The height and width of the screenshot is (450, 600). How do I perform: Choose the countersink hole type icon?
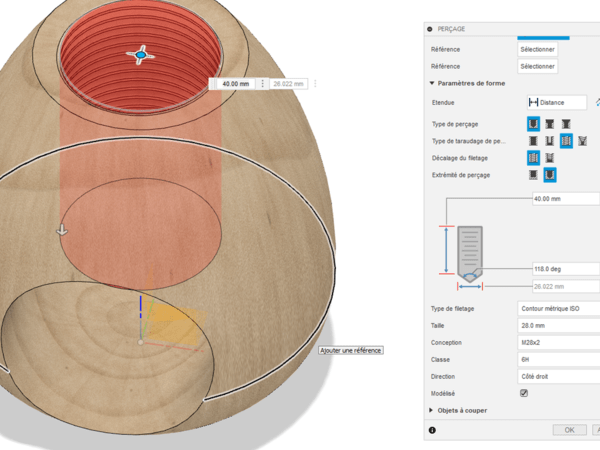pyautogui.click(x=565, y=123)
